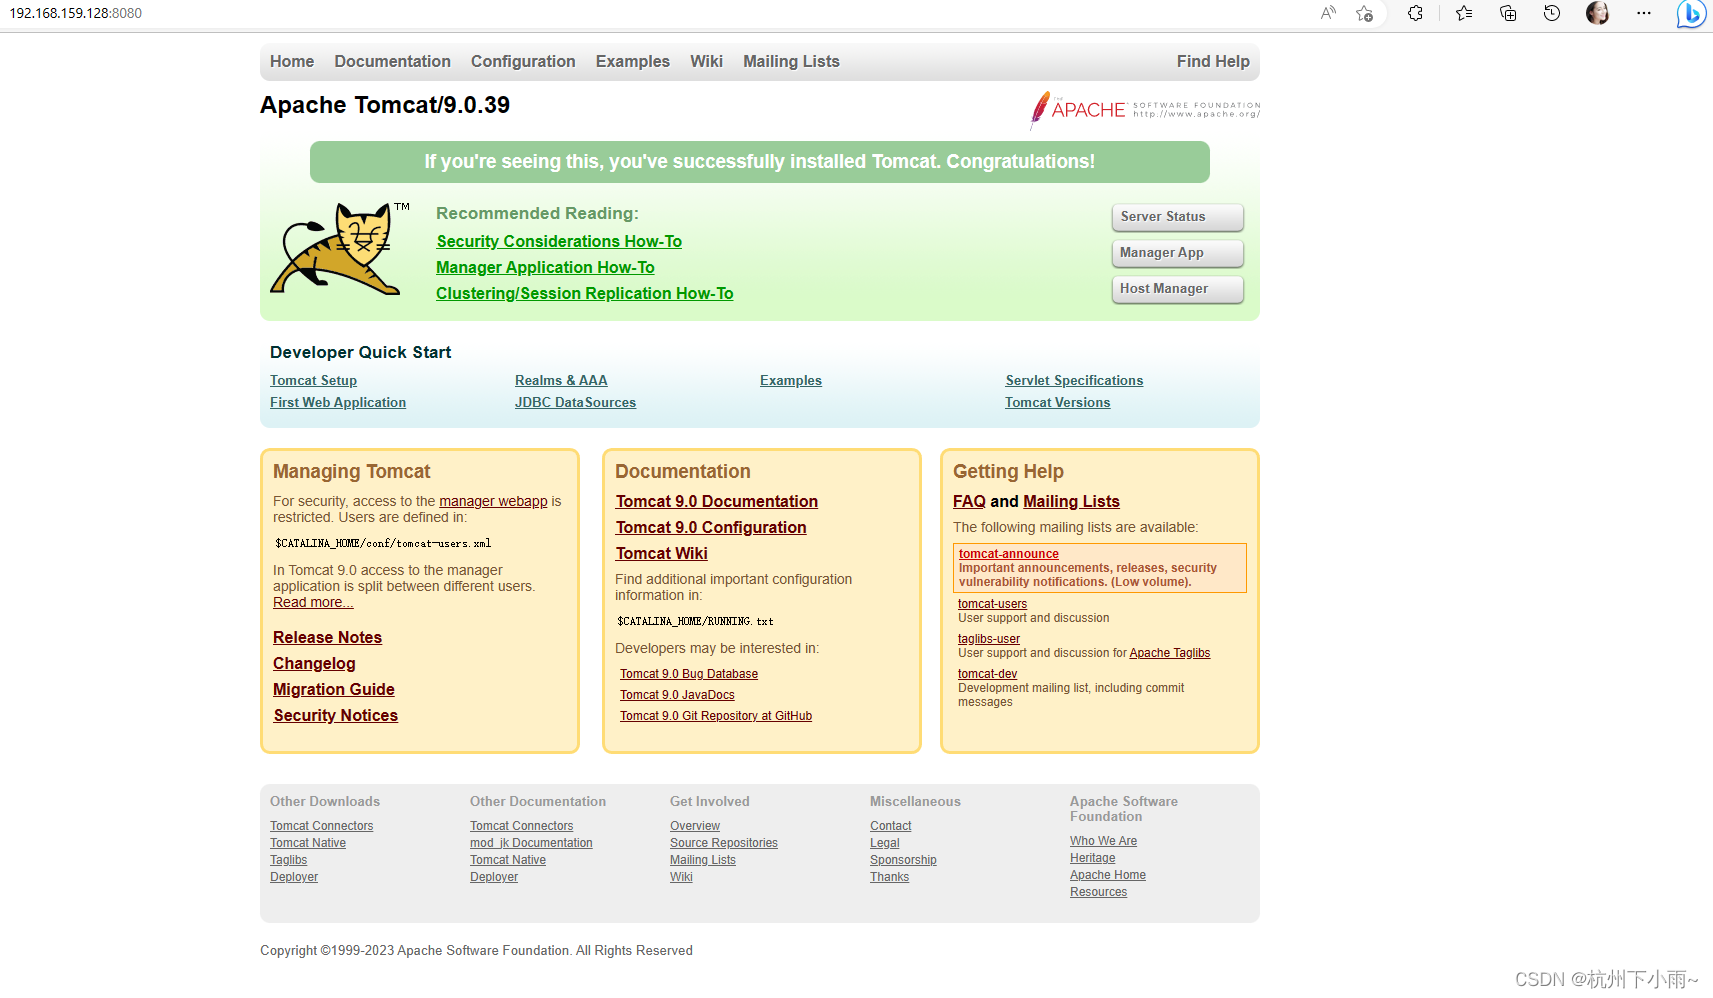Image resolution: width=1713 pixels, height=998 pixels.
Task: Open the JDBC DataSources link
Action: click(575, 402)
